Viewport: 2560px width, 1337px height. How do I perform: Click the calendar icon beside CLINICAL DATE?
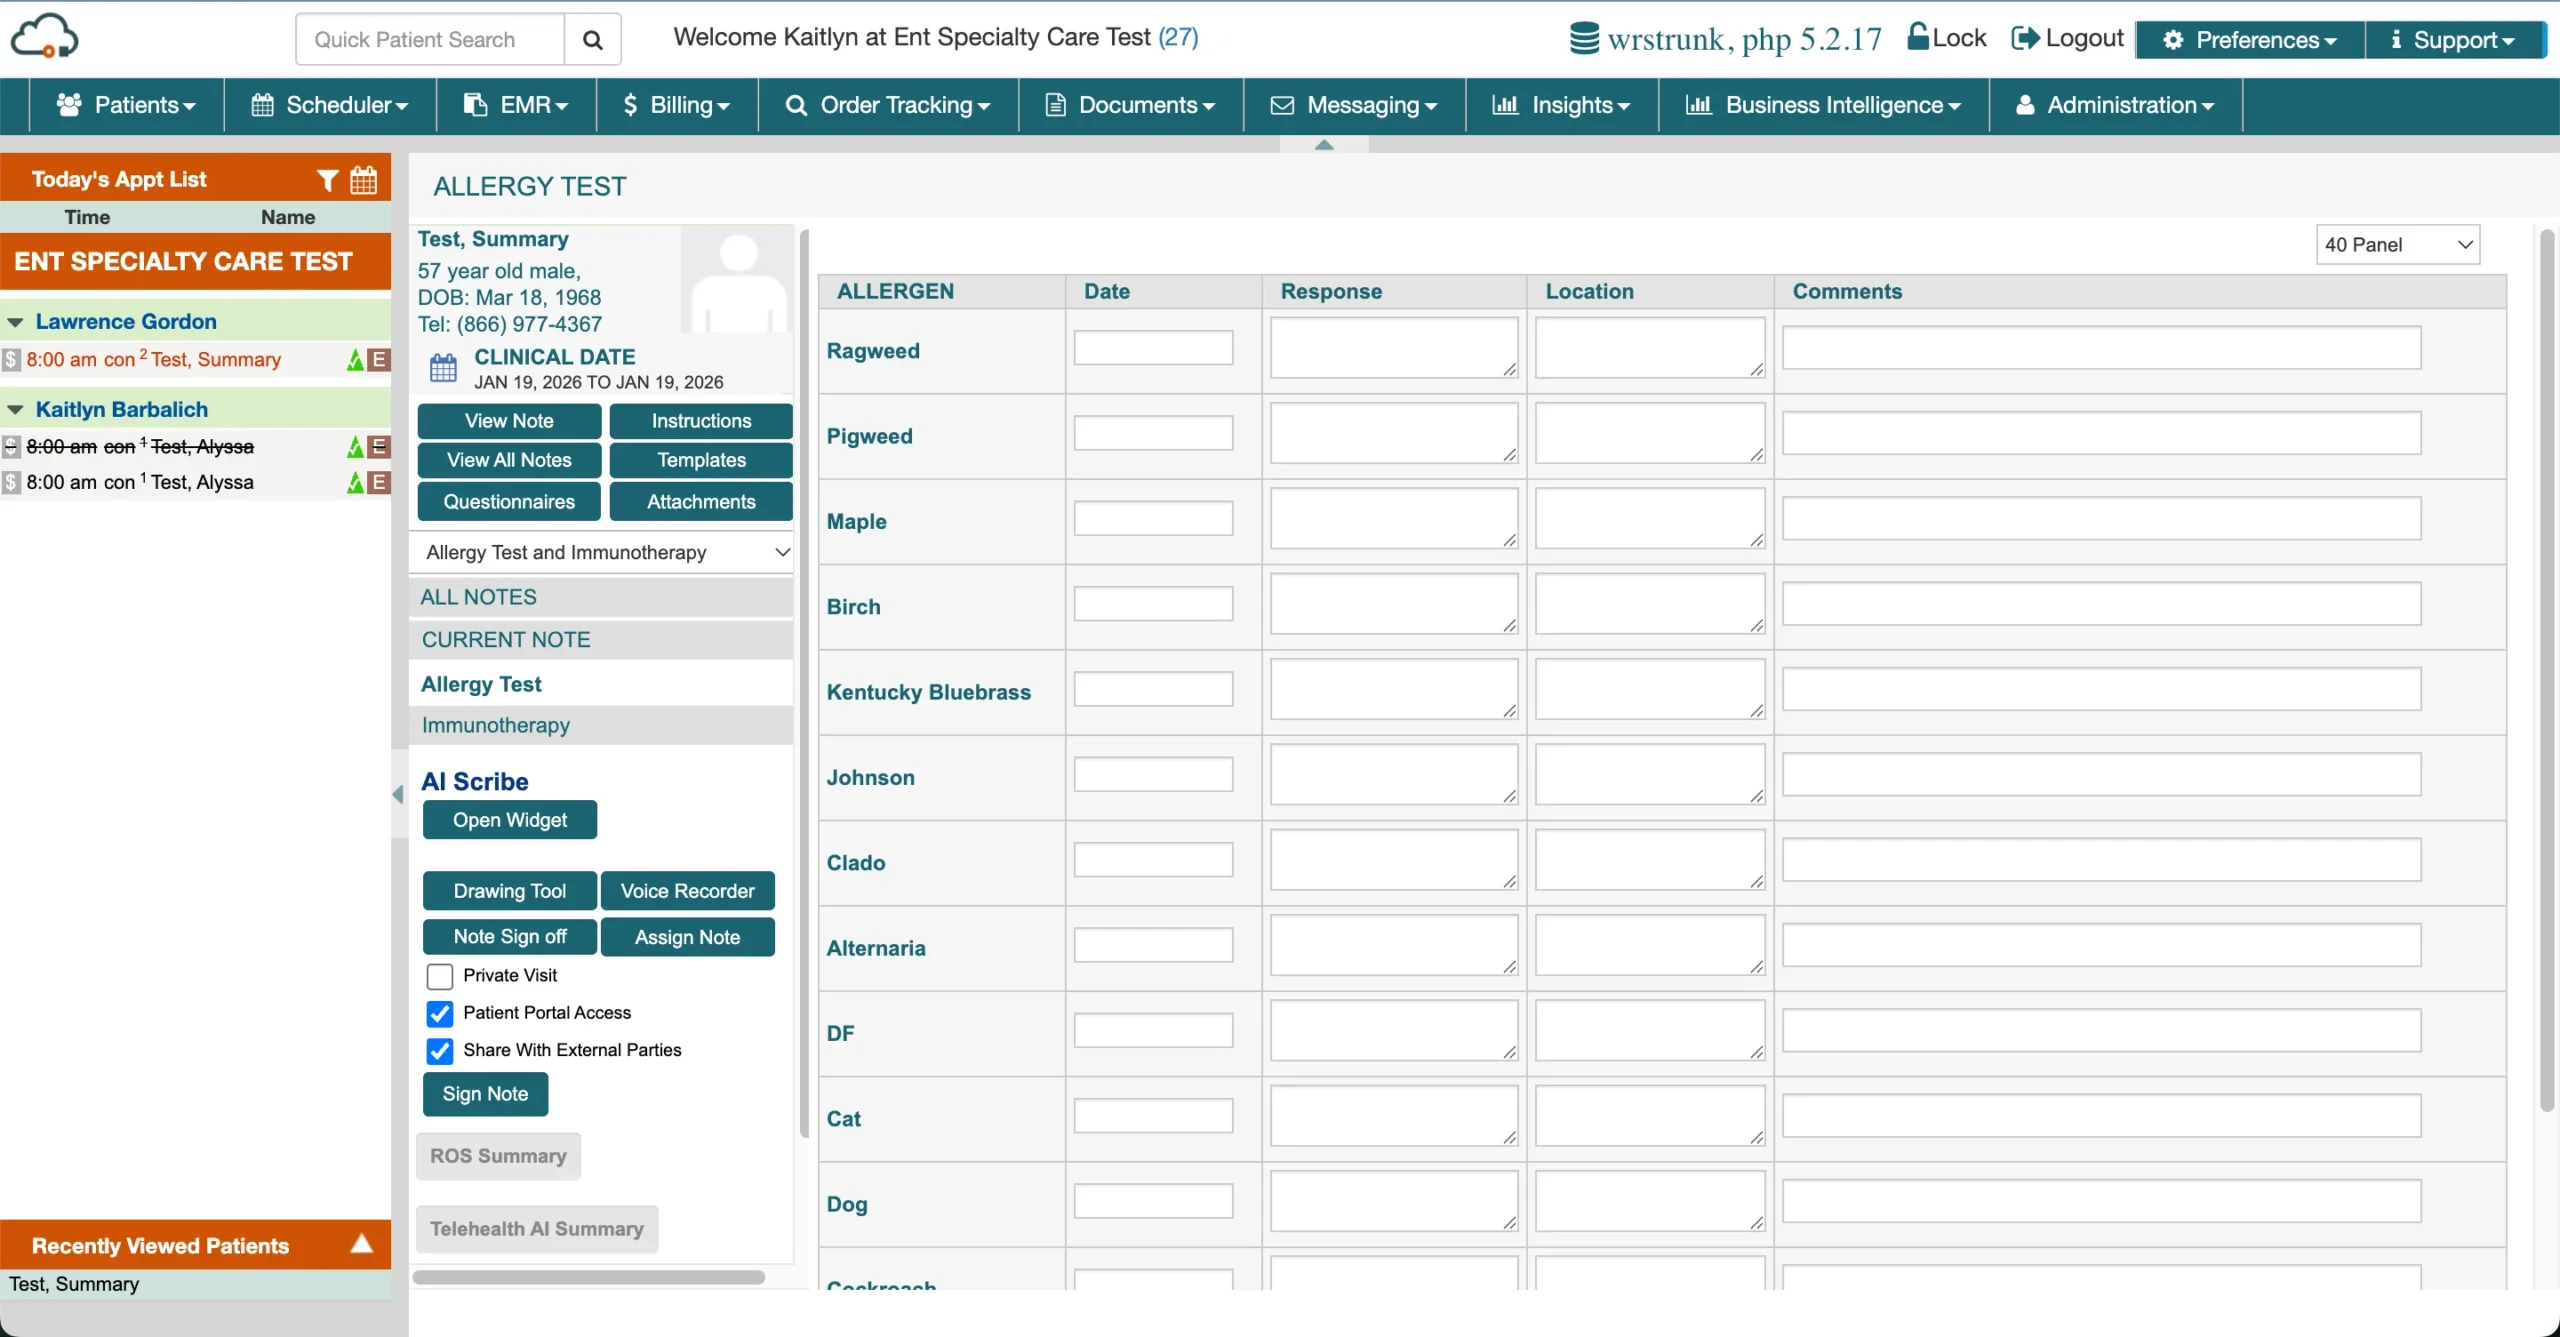pyautogui.click(x=444, y=368)
